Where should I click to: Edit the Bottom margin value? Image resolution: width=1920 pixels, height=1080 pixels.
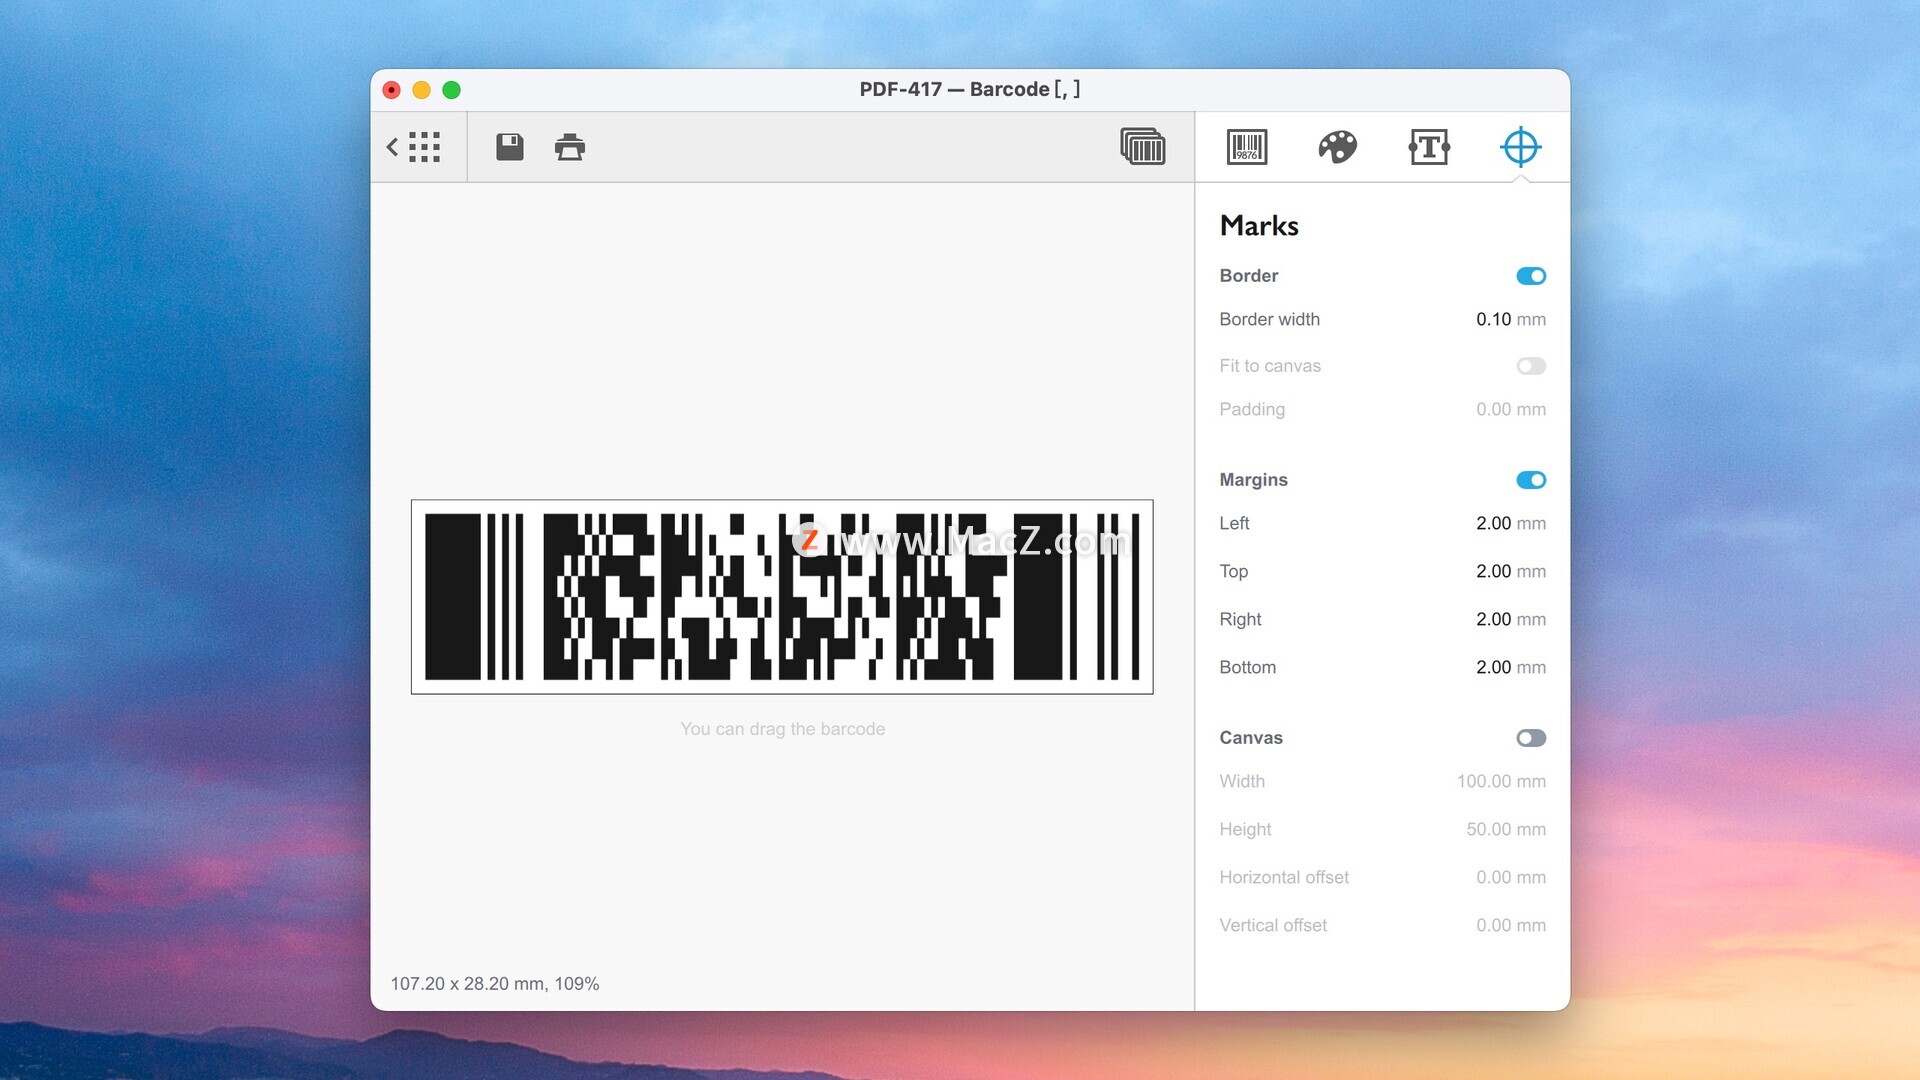pyautogui.click(x=1510, y=668)
